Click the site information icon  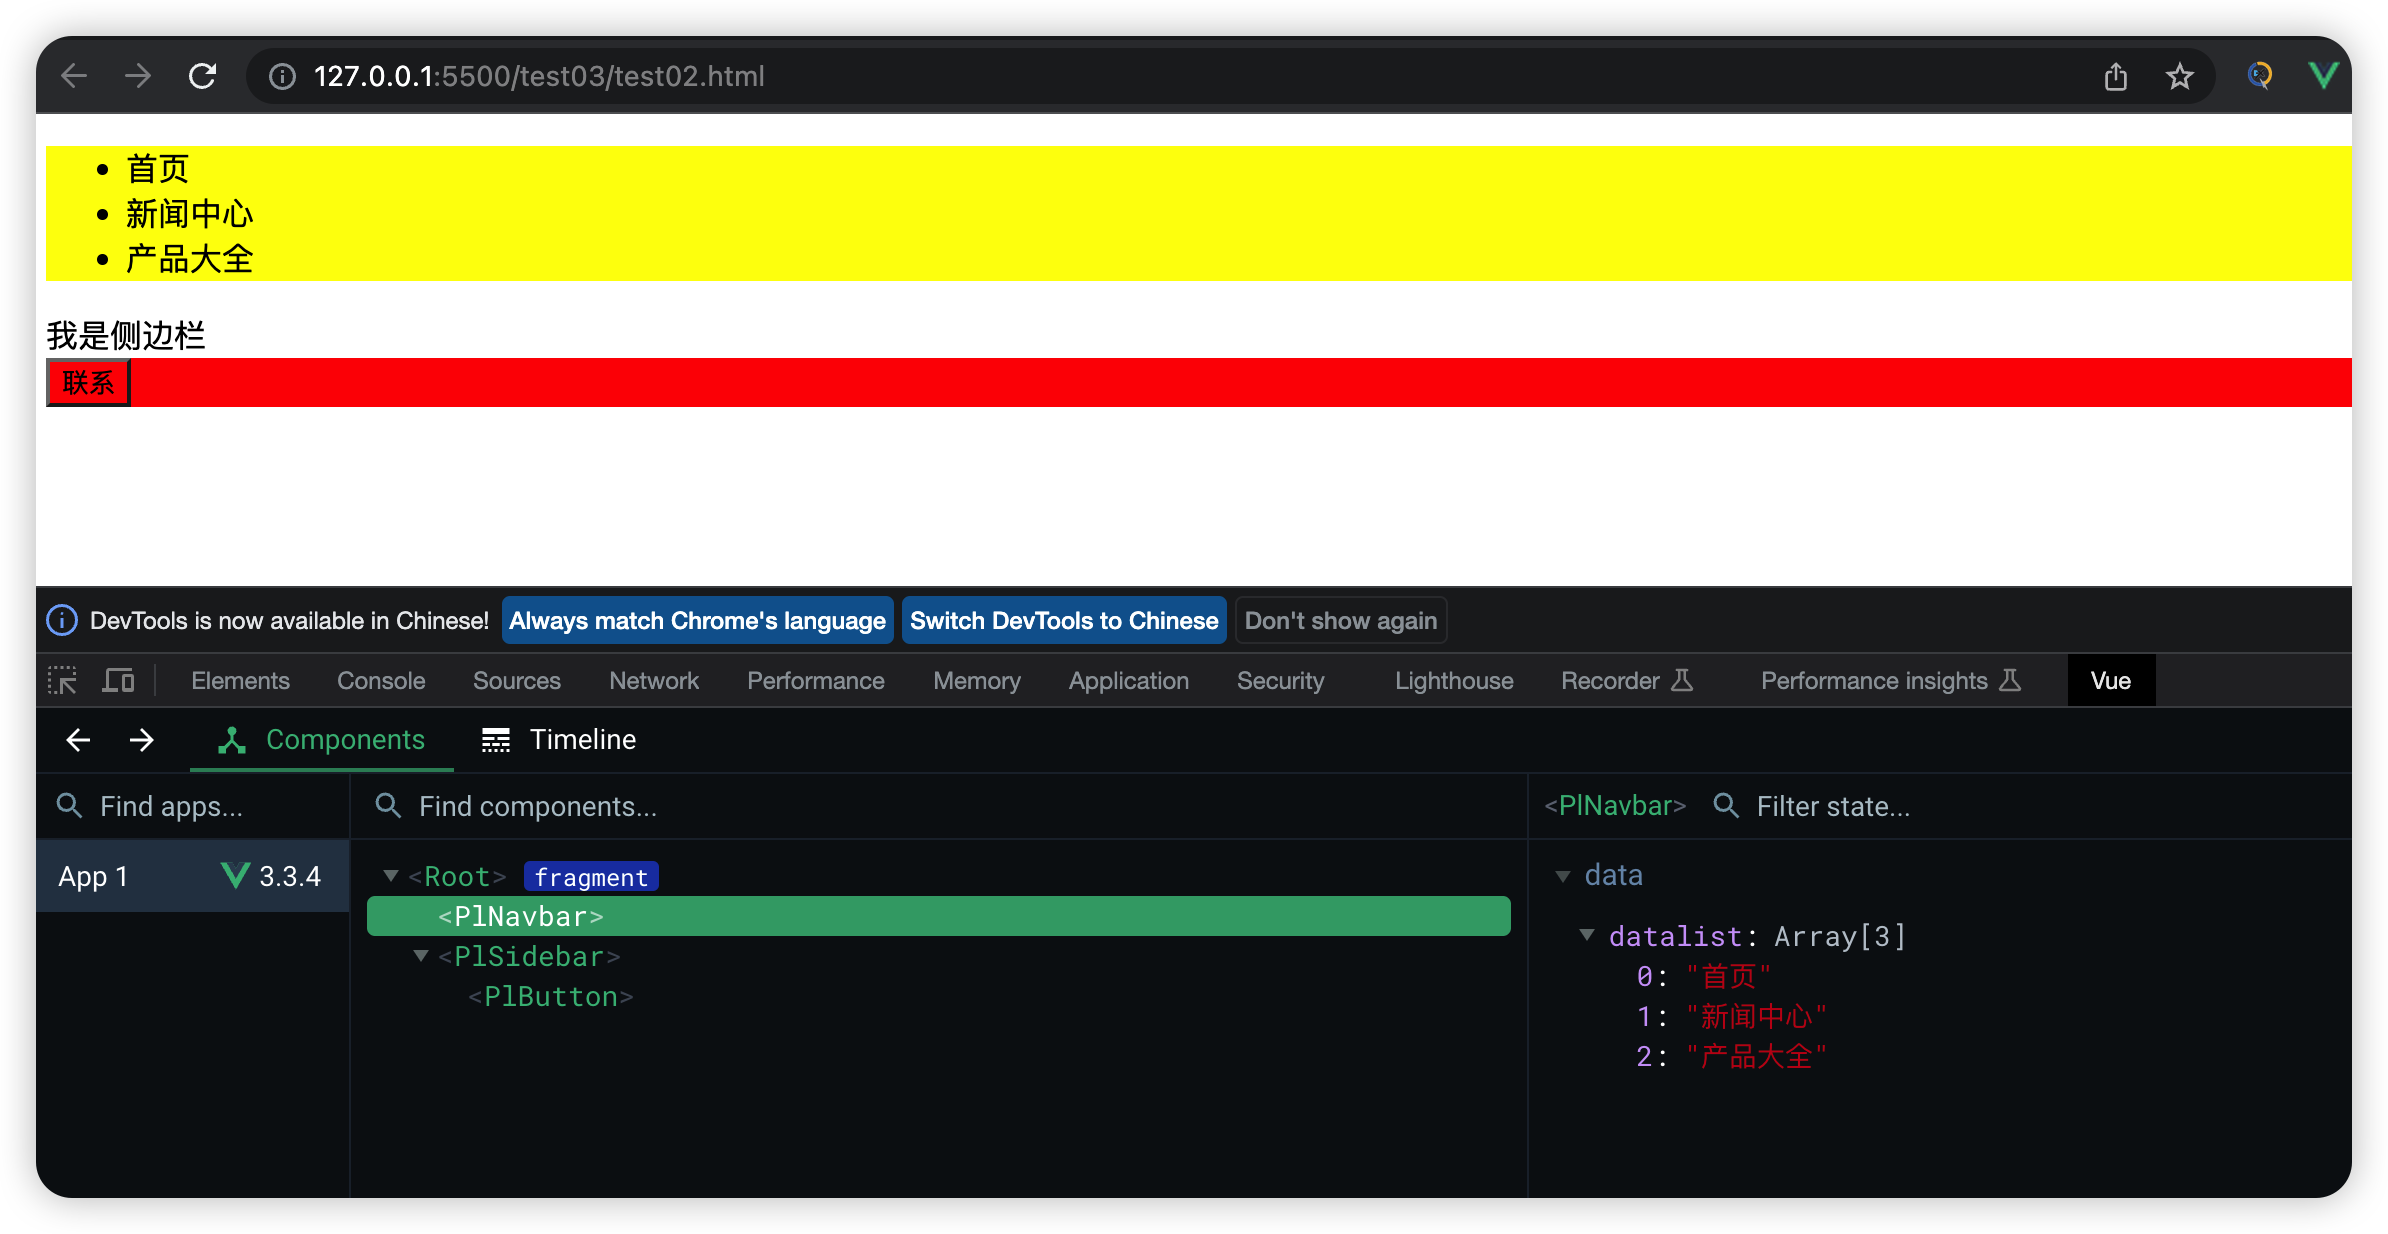282,76
